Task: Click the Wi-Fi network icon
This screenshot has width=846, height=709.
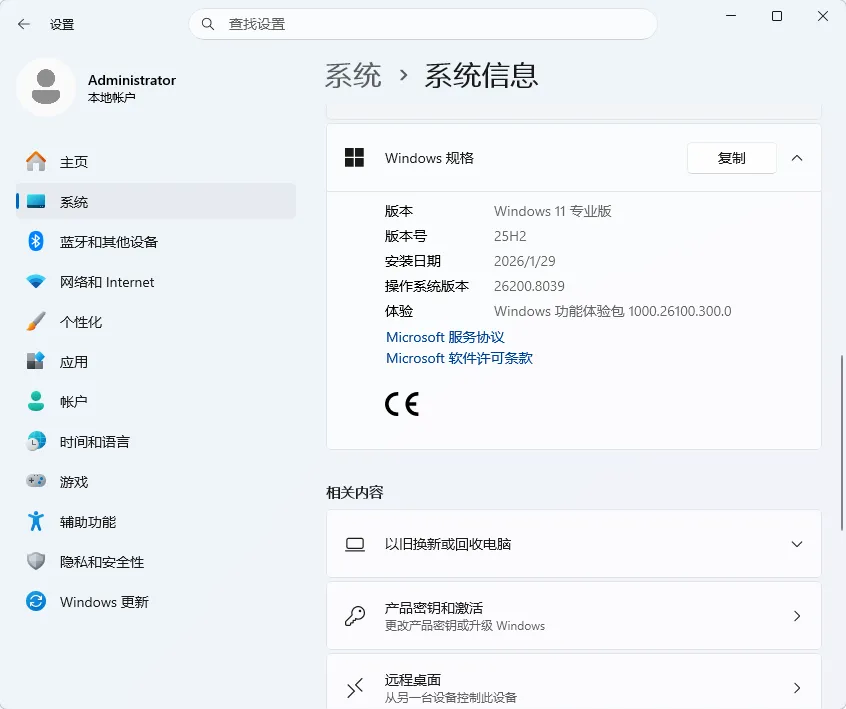Action: pyautogui.click(x=36, y=282)
